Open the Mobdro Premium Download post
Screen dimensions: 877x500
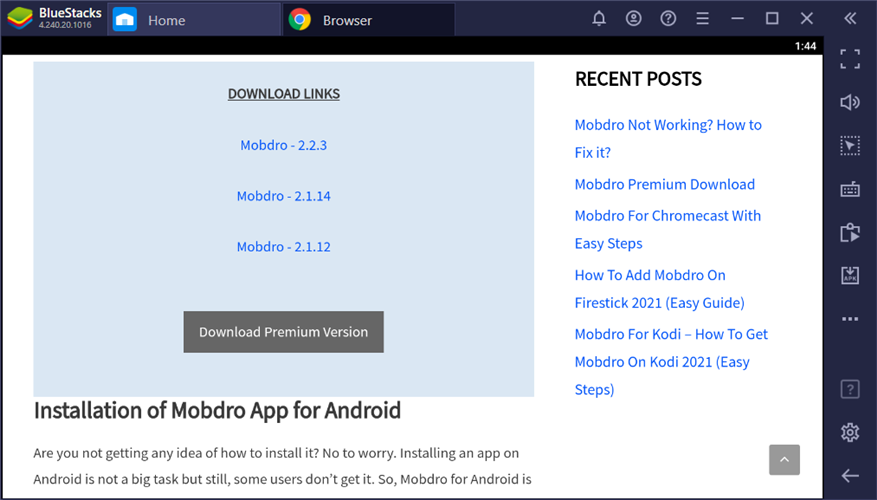tap(664, 184)
